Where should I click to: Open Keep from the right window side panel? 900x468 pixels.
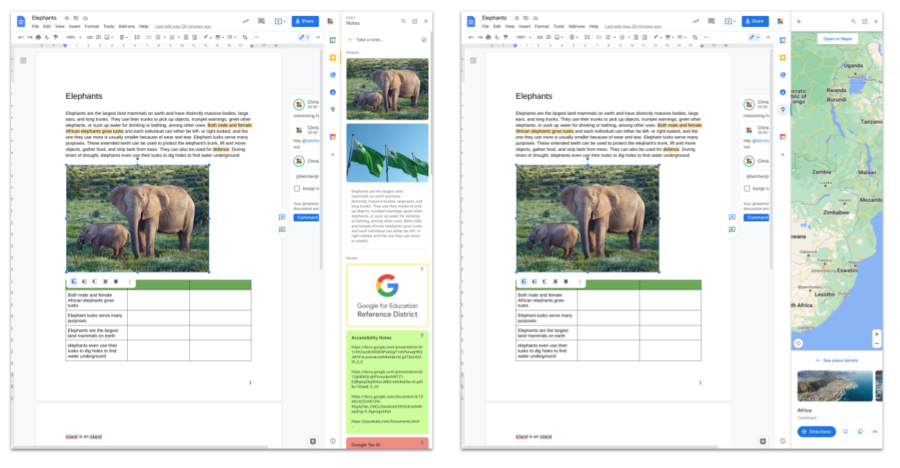(x=783, y=57)
